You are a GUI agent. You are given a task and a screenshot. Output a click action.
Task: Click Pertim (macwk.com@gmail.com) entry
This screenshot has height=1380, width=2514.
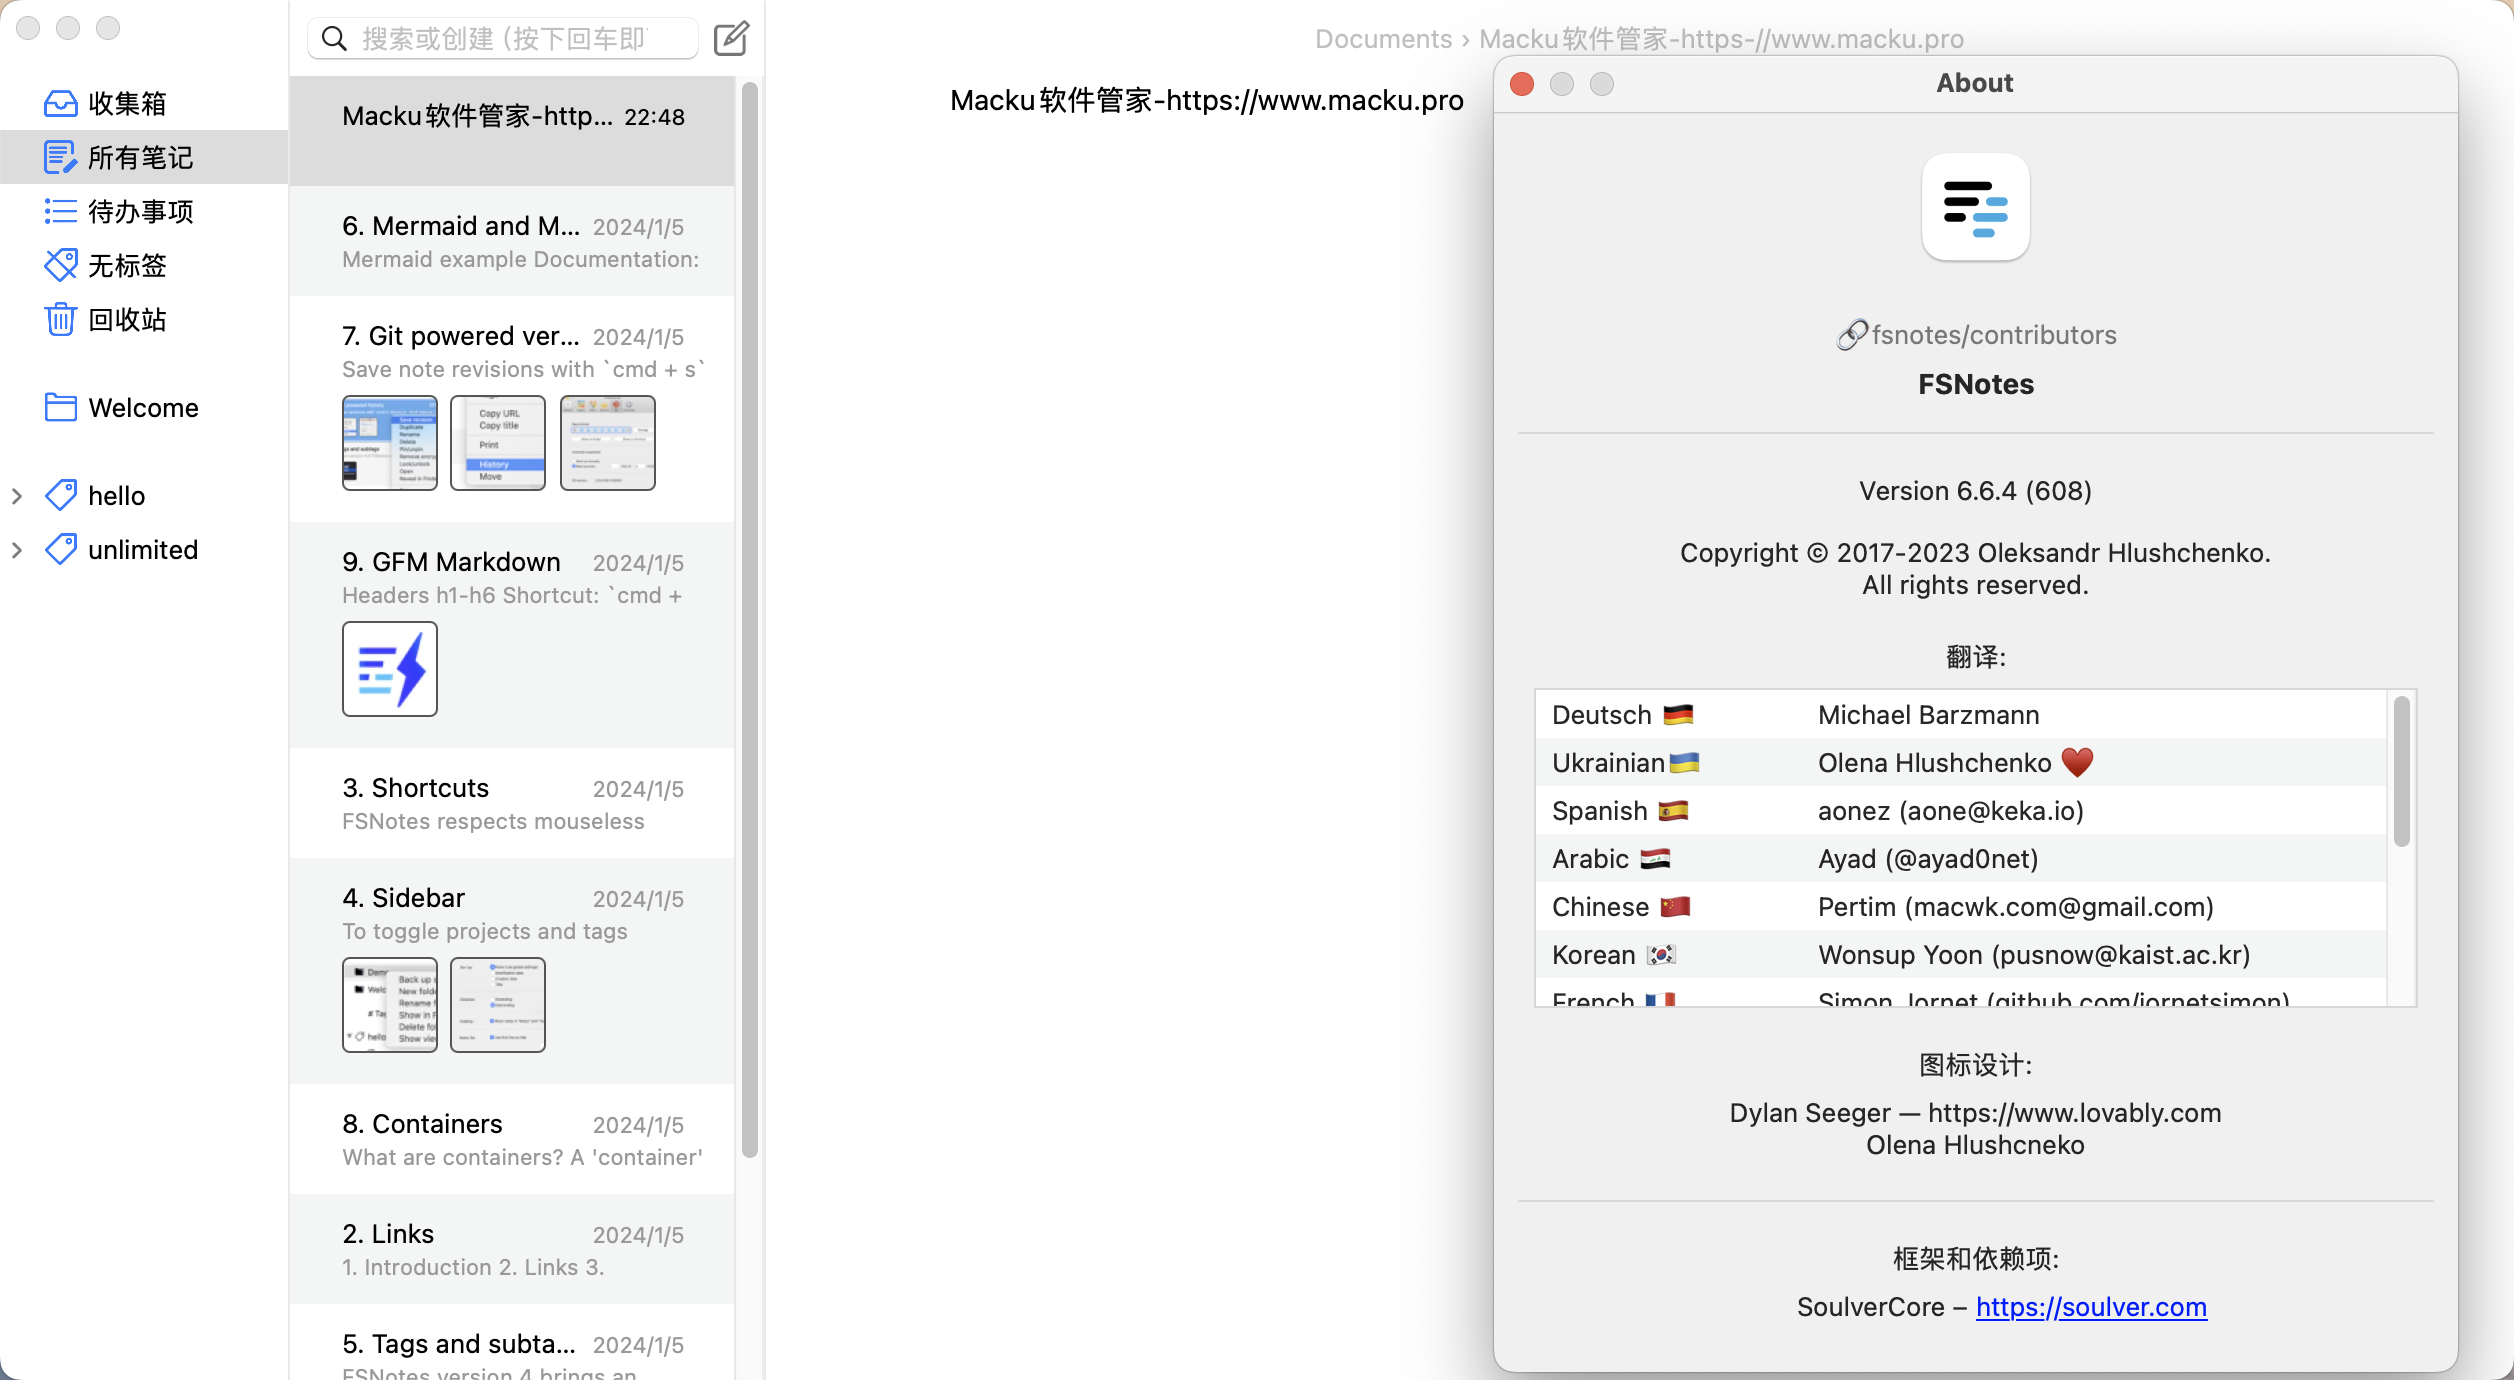pyautogui.click(x=2016, y=907)
